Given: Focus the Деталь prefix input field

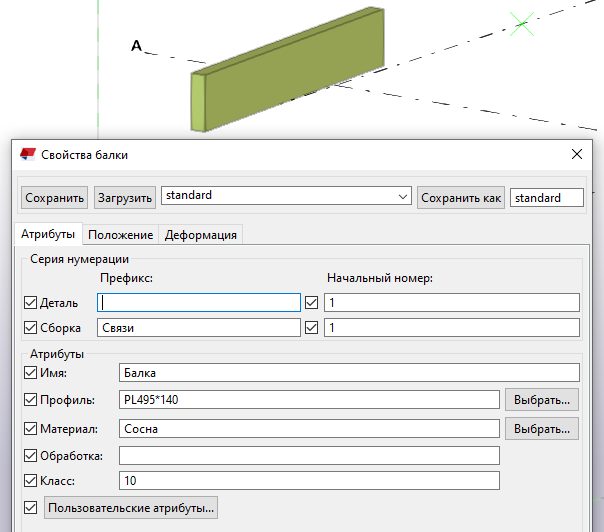Looking at the screenshot, I should [199, 303].
